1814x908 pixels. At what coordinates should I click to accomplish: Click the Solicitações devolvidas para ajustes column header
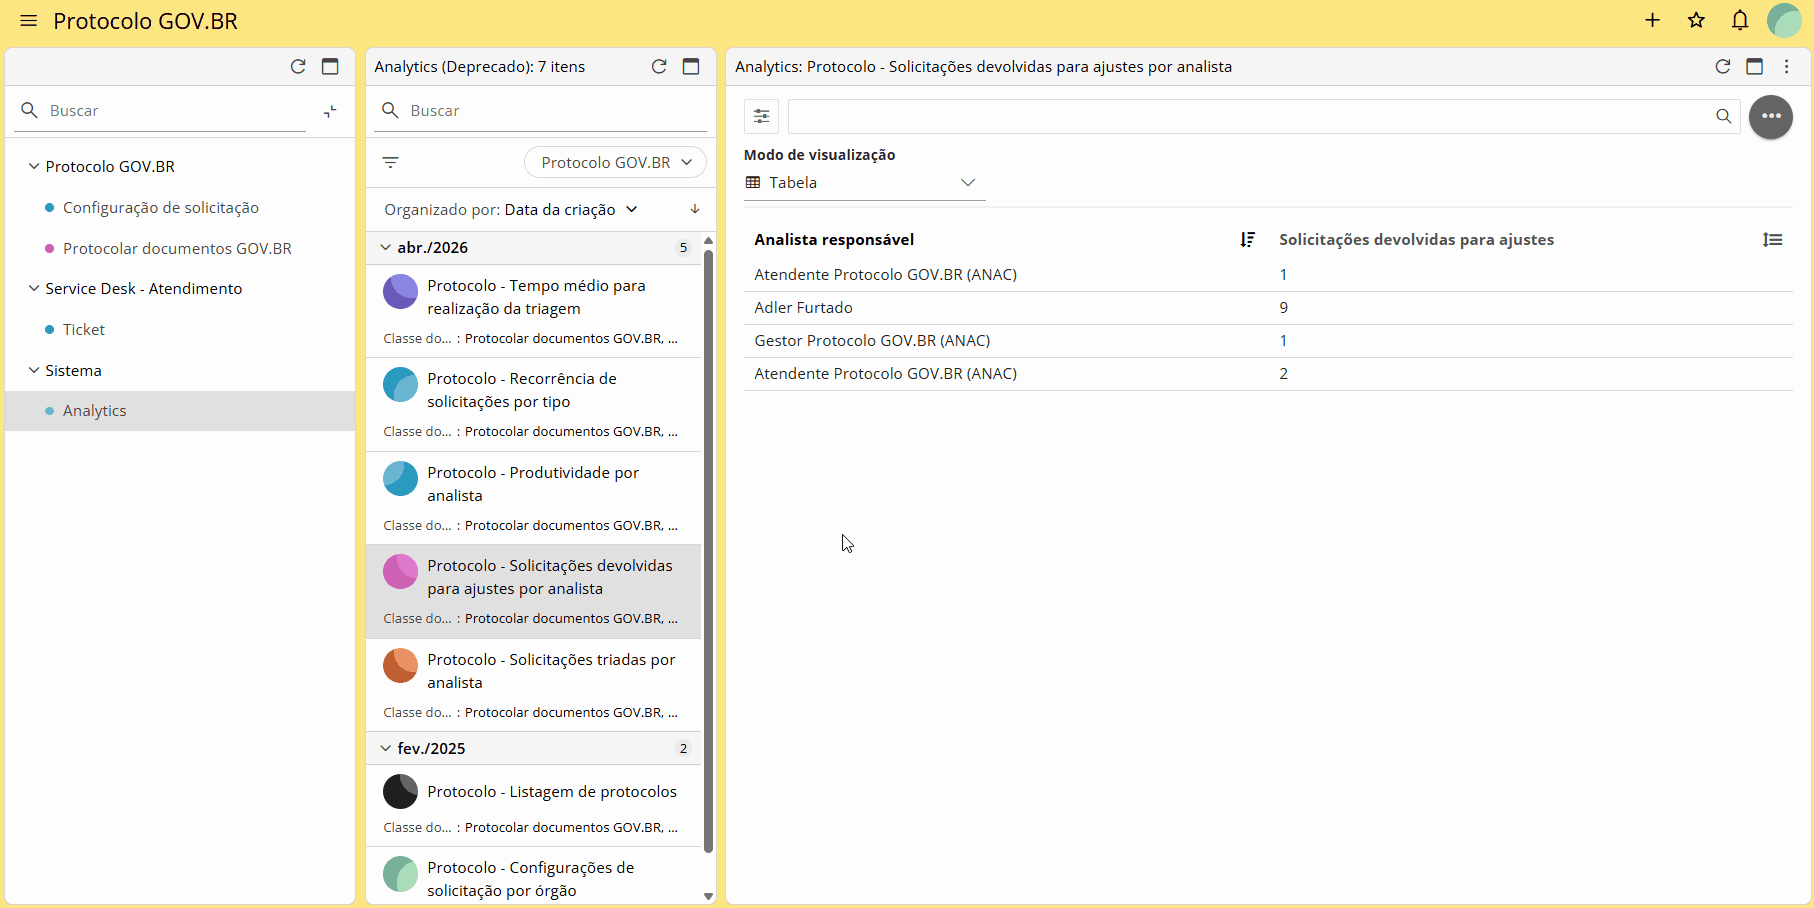click(1416, 239)
